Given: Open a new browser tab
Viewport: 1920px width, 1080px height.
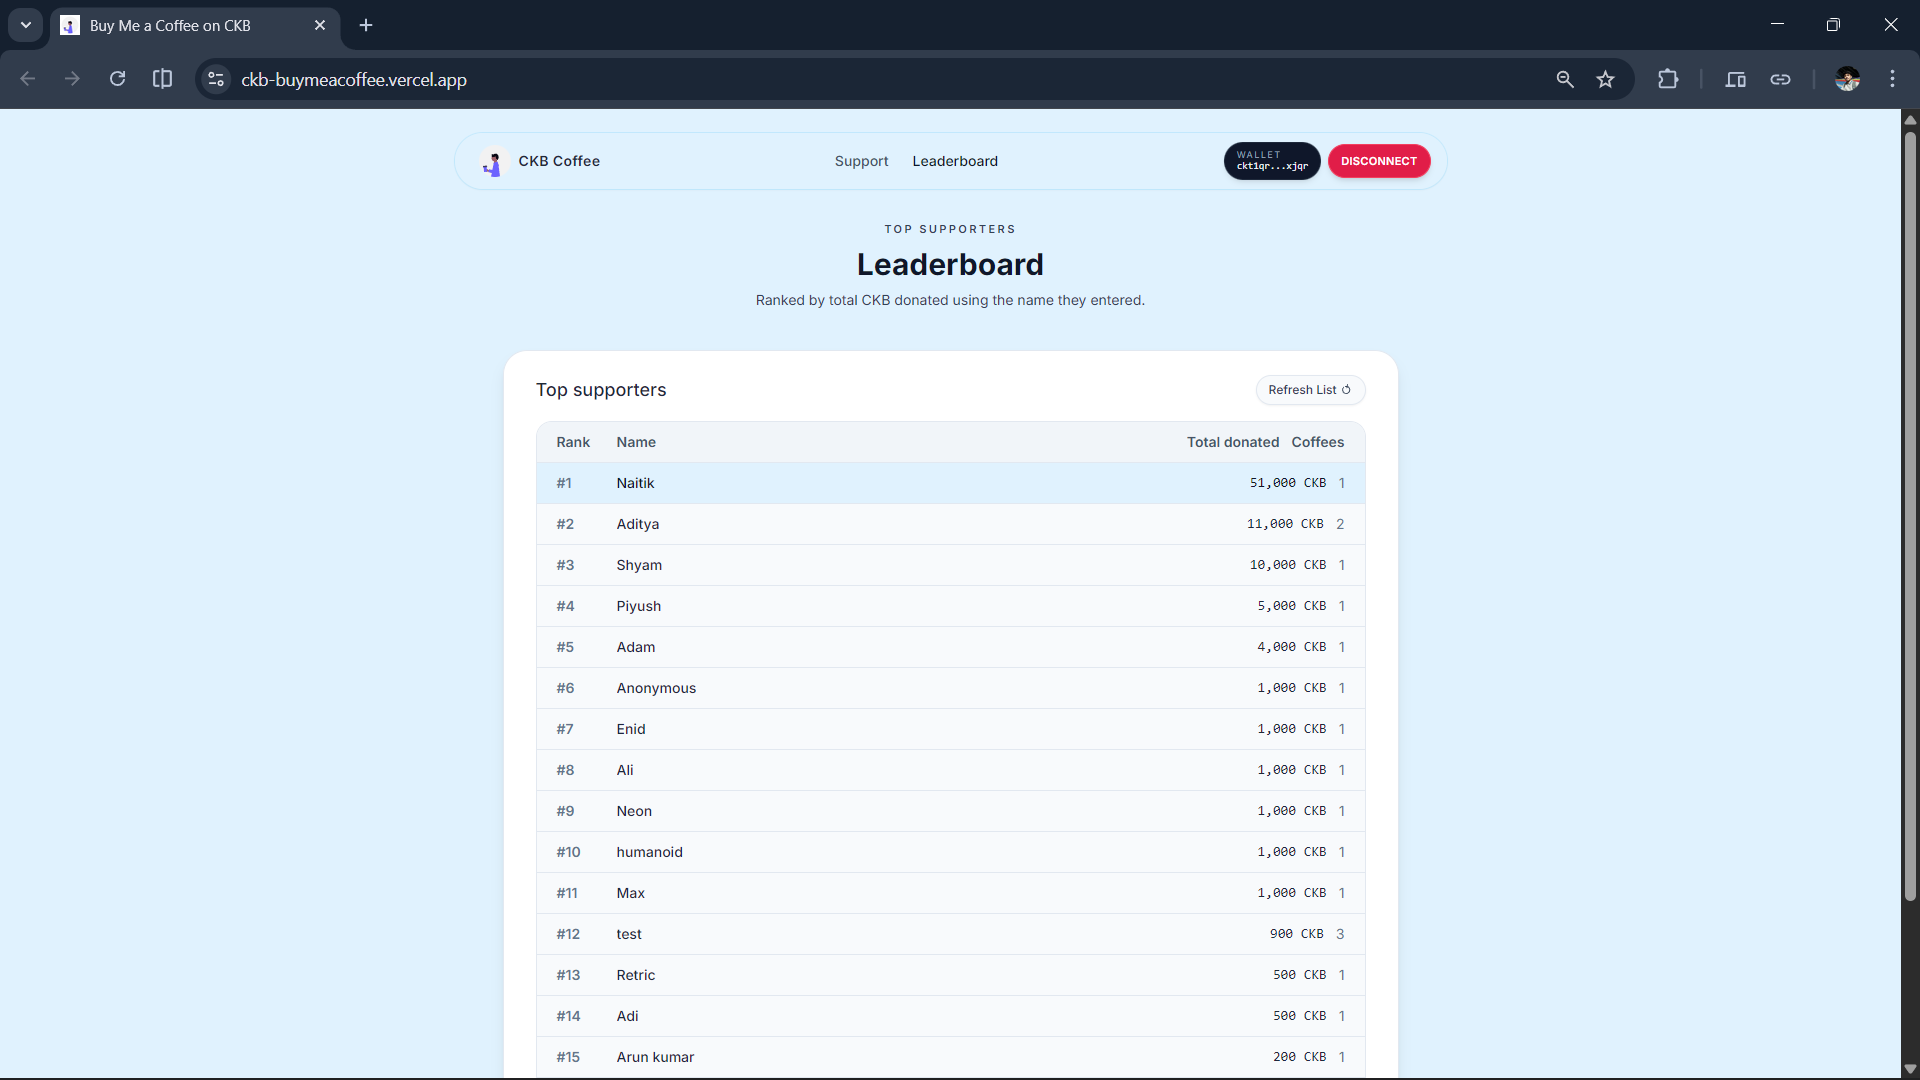Looking at the screenshot, I should (366, 25).
